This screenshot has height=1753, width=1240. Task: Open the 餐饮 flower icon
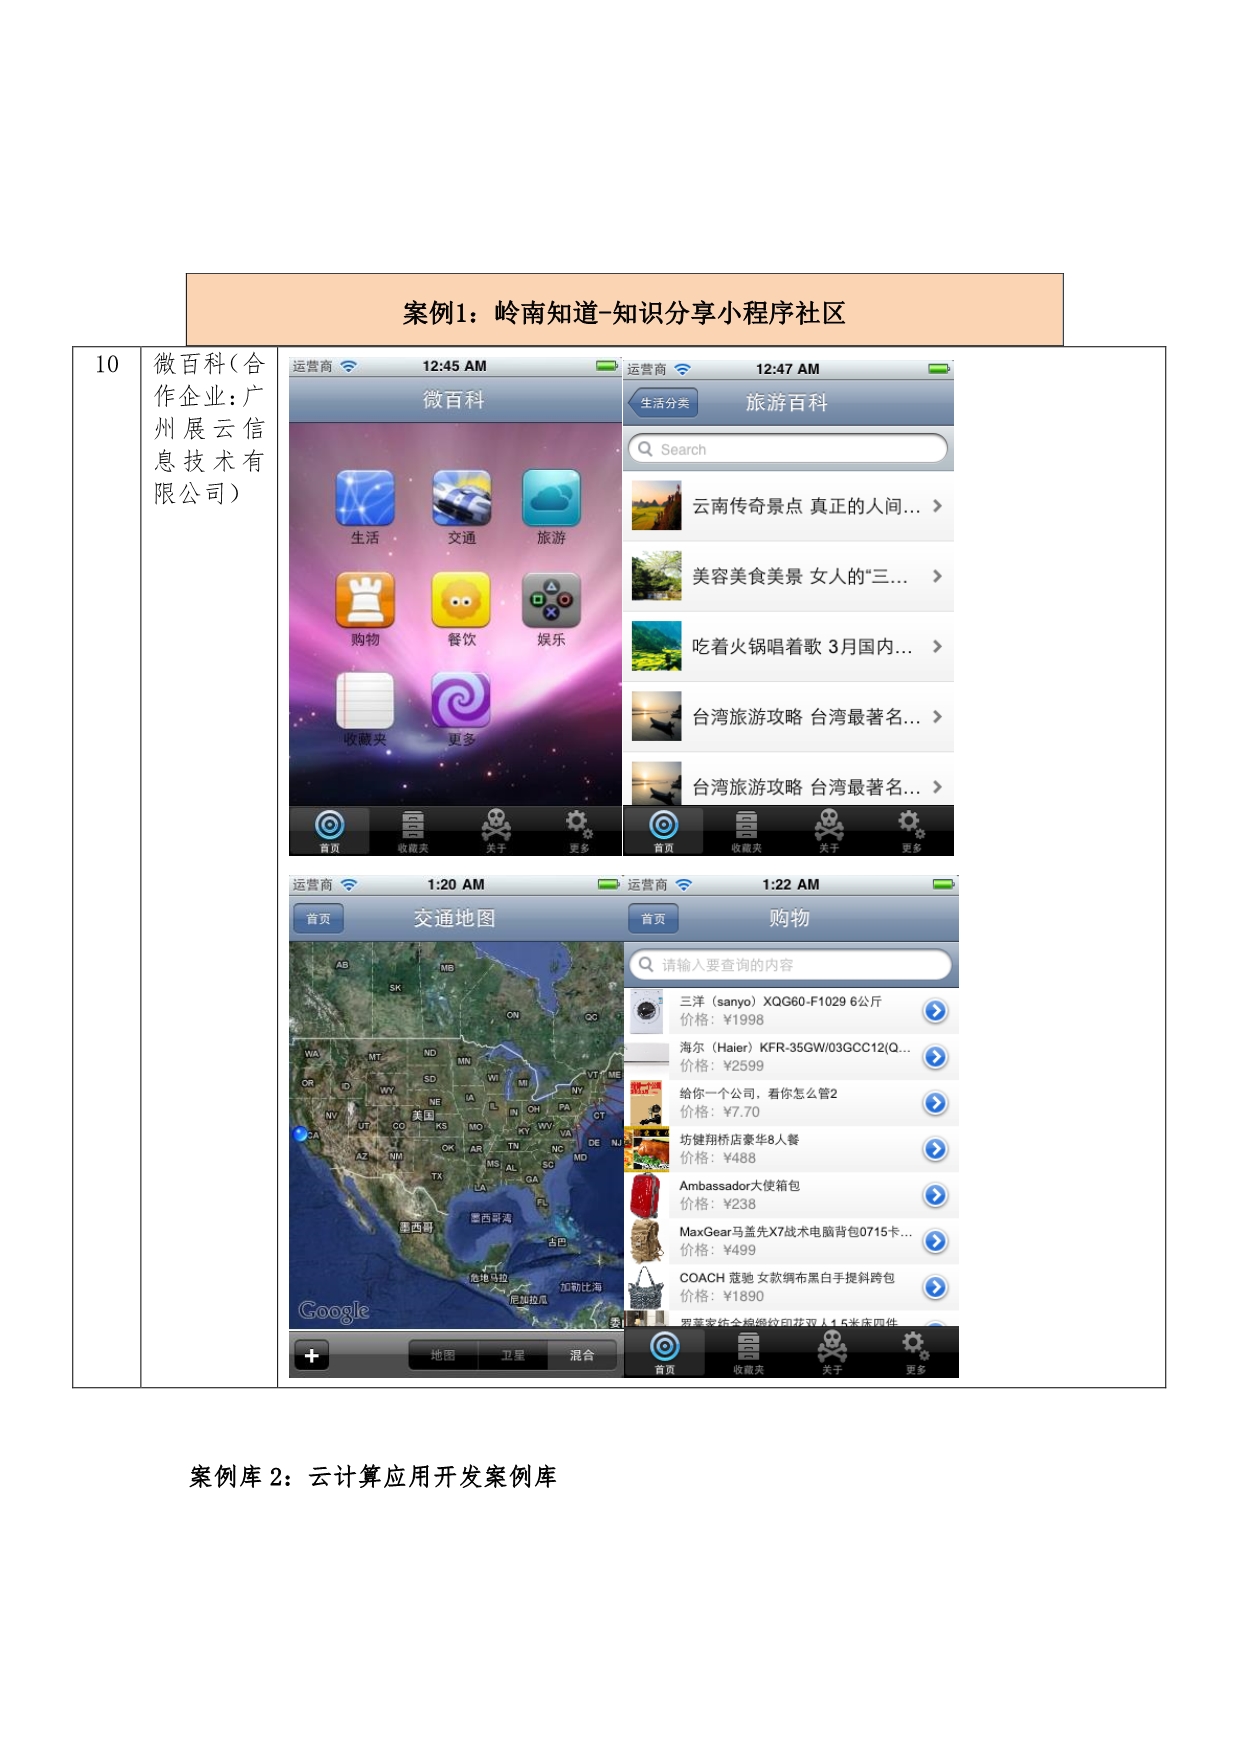(x=461, y=600)
